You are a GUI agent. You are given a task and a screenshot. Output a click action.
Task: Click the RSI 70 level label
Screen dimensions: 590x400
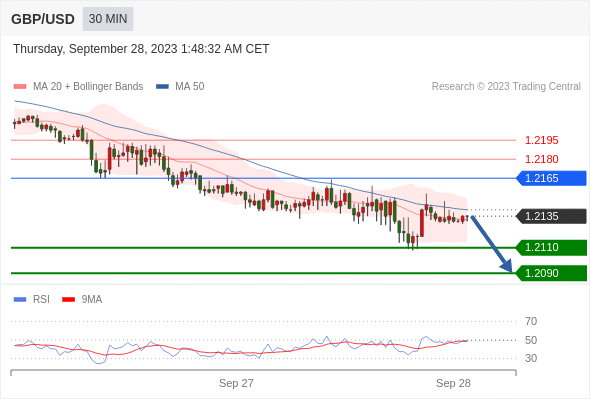[531, 321]
